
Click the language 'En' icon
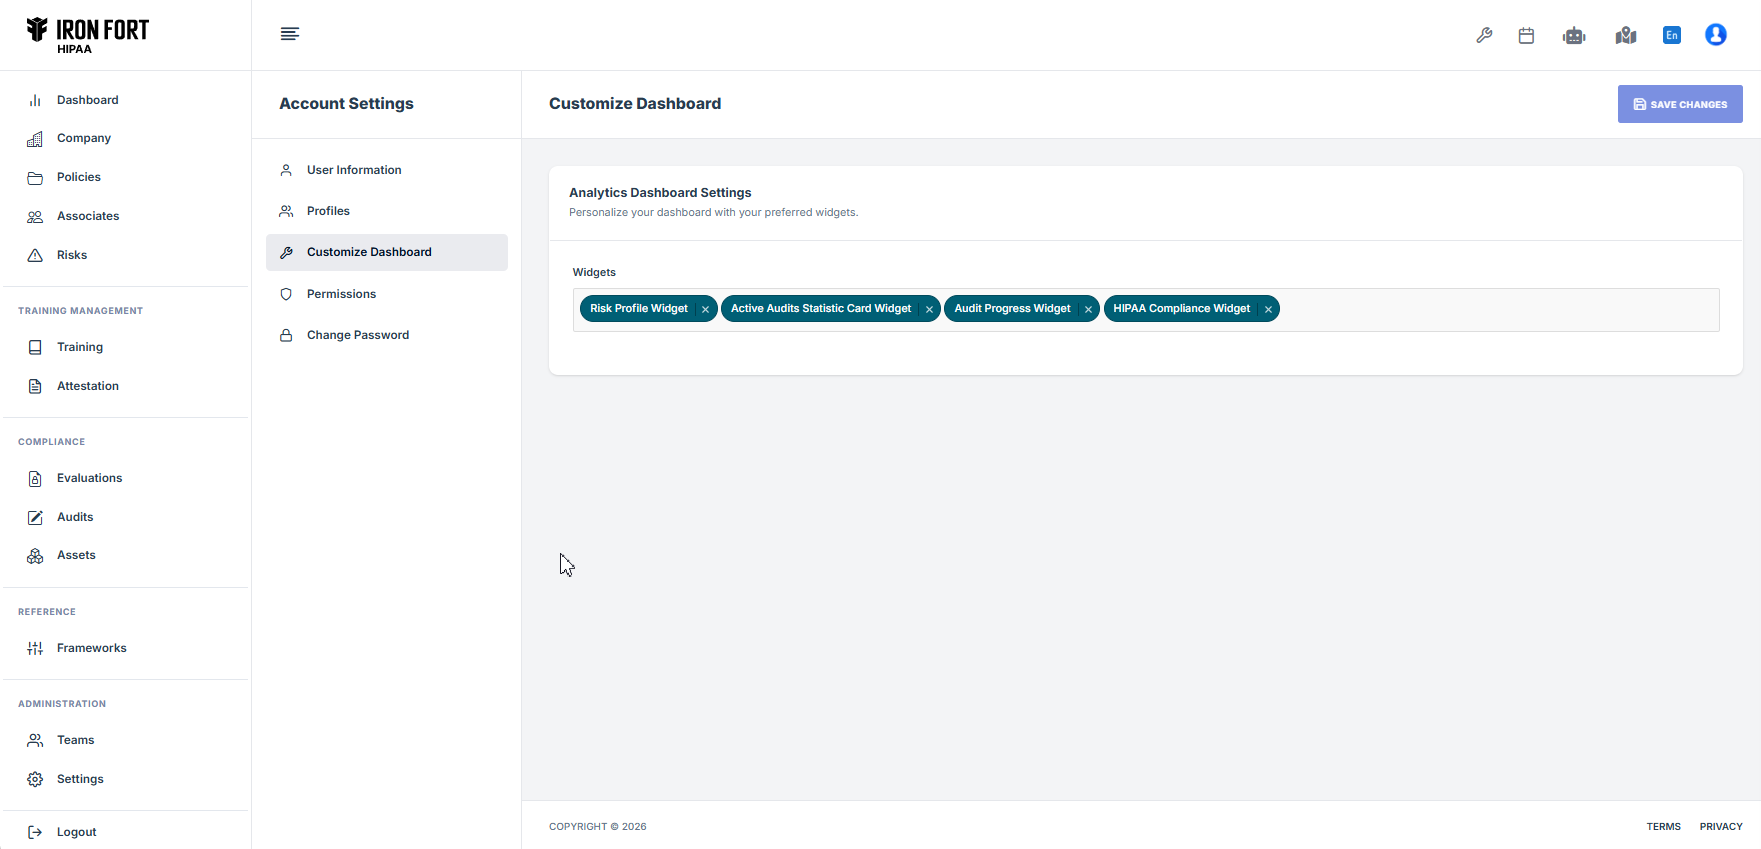(1671, 35)
